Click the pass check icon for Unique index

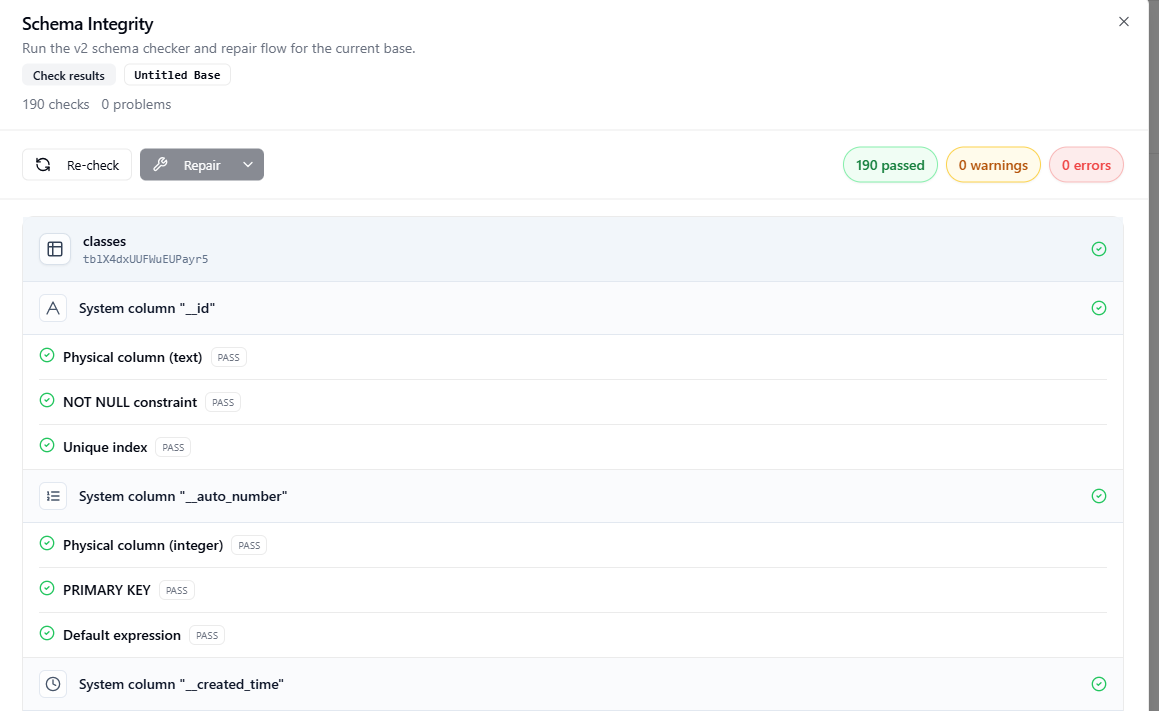point(46,446)
